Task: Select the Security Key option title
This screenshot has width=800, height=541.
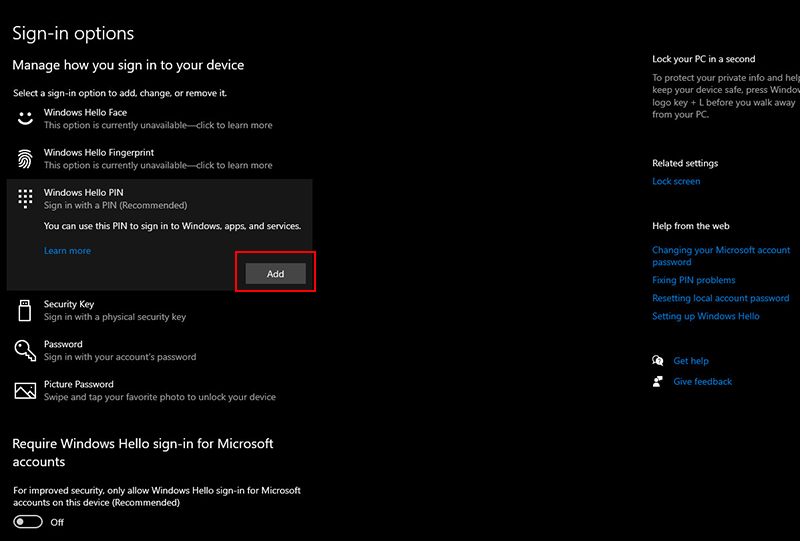Action: click(x=69, y=304)
